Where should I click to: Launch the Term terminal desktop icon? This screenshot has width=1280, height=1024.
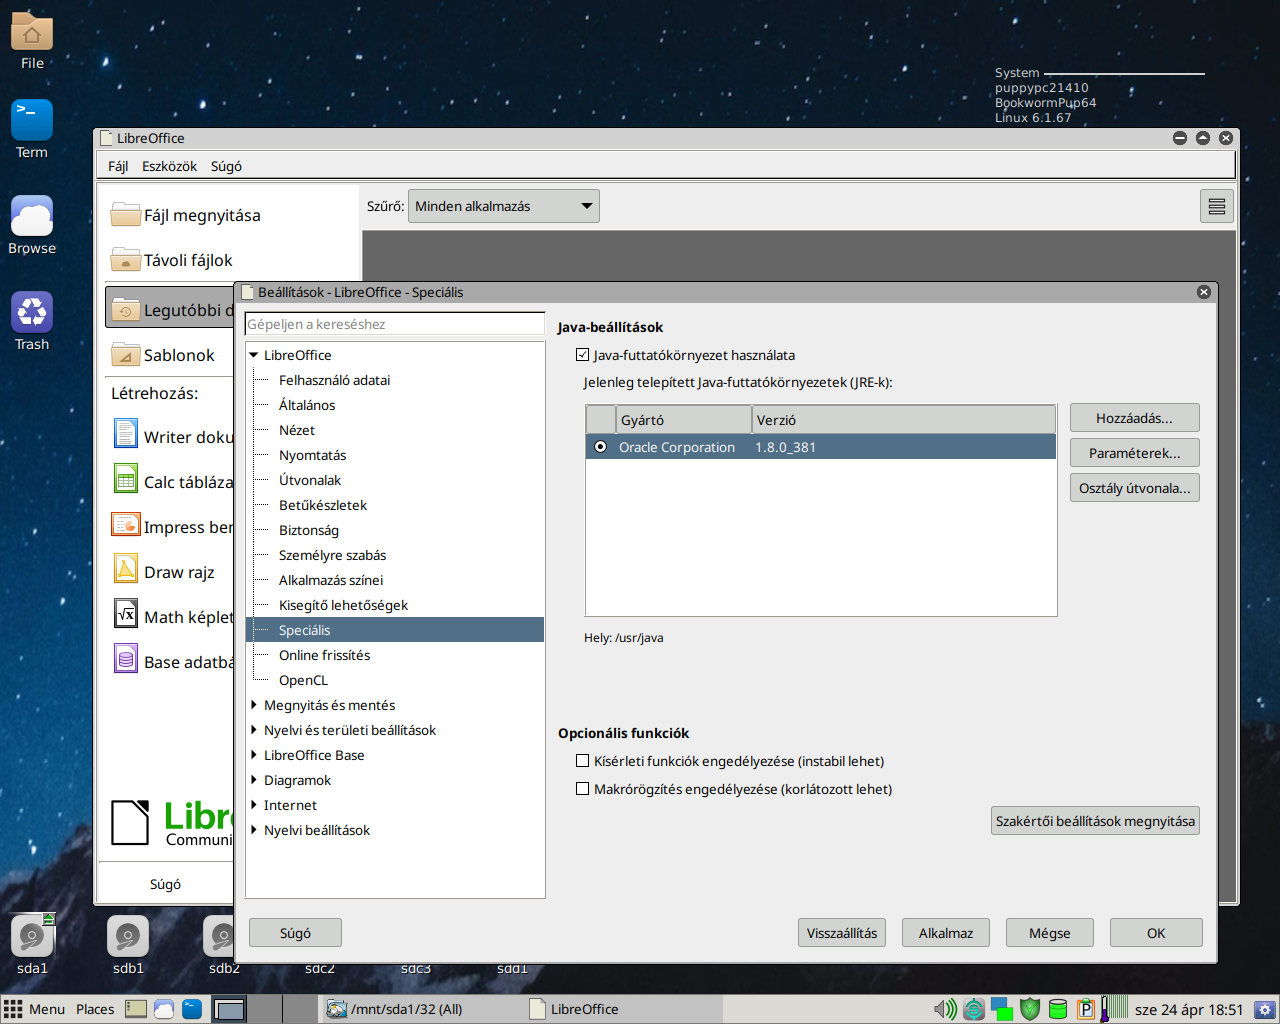pos(32,120)
